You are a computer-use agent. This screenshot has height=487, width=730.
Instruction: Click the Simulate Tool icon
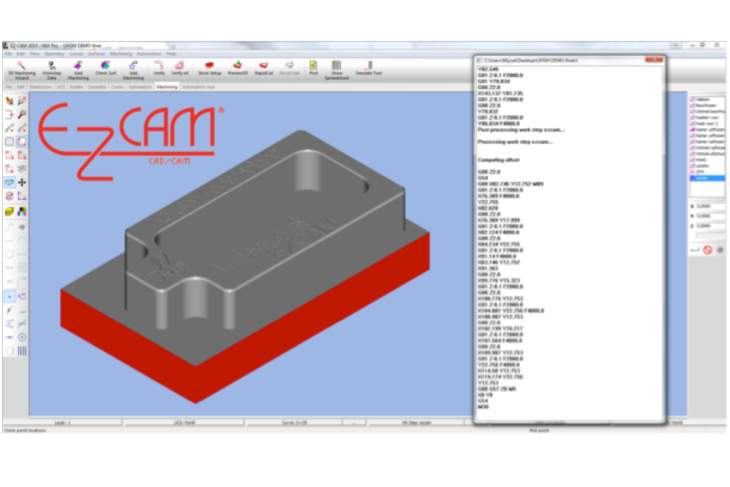click(x=369, y=68)
